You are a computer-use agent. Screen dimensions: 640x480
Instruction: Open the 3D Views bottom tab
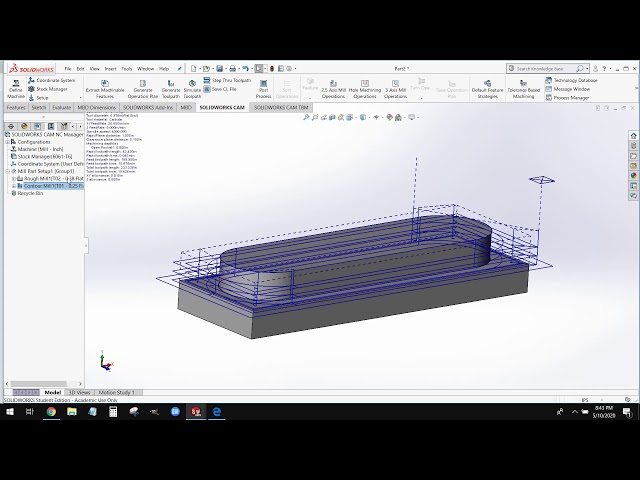[x=79, y=392]
